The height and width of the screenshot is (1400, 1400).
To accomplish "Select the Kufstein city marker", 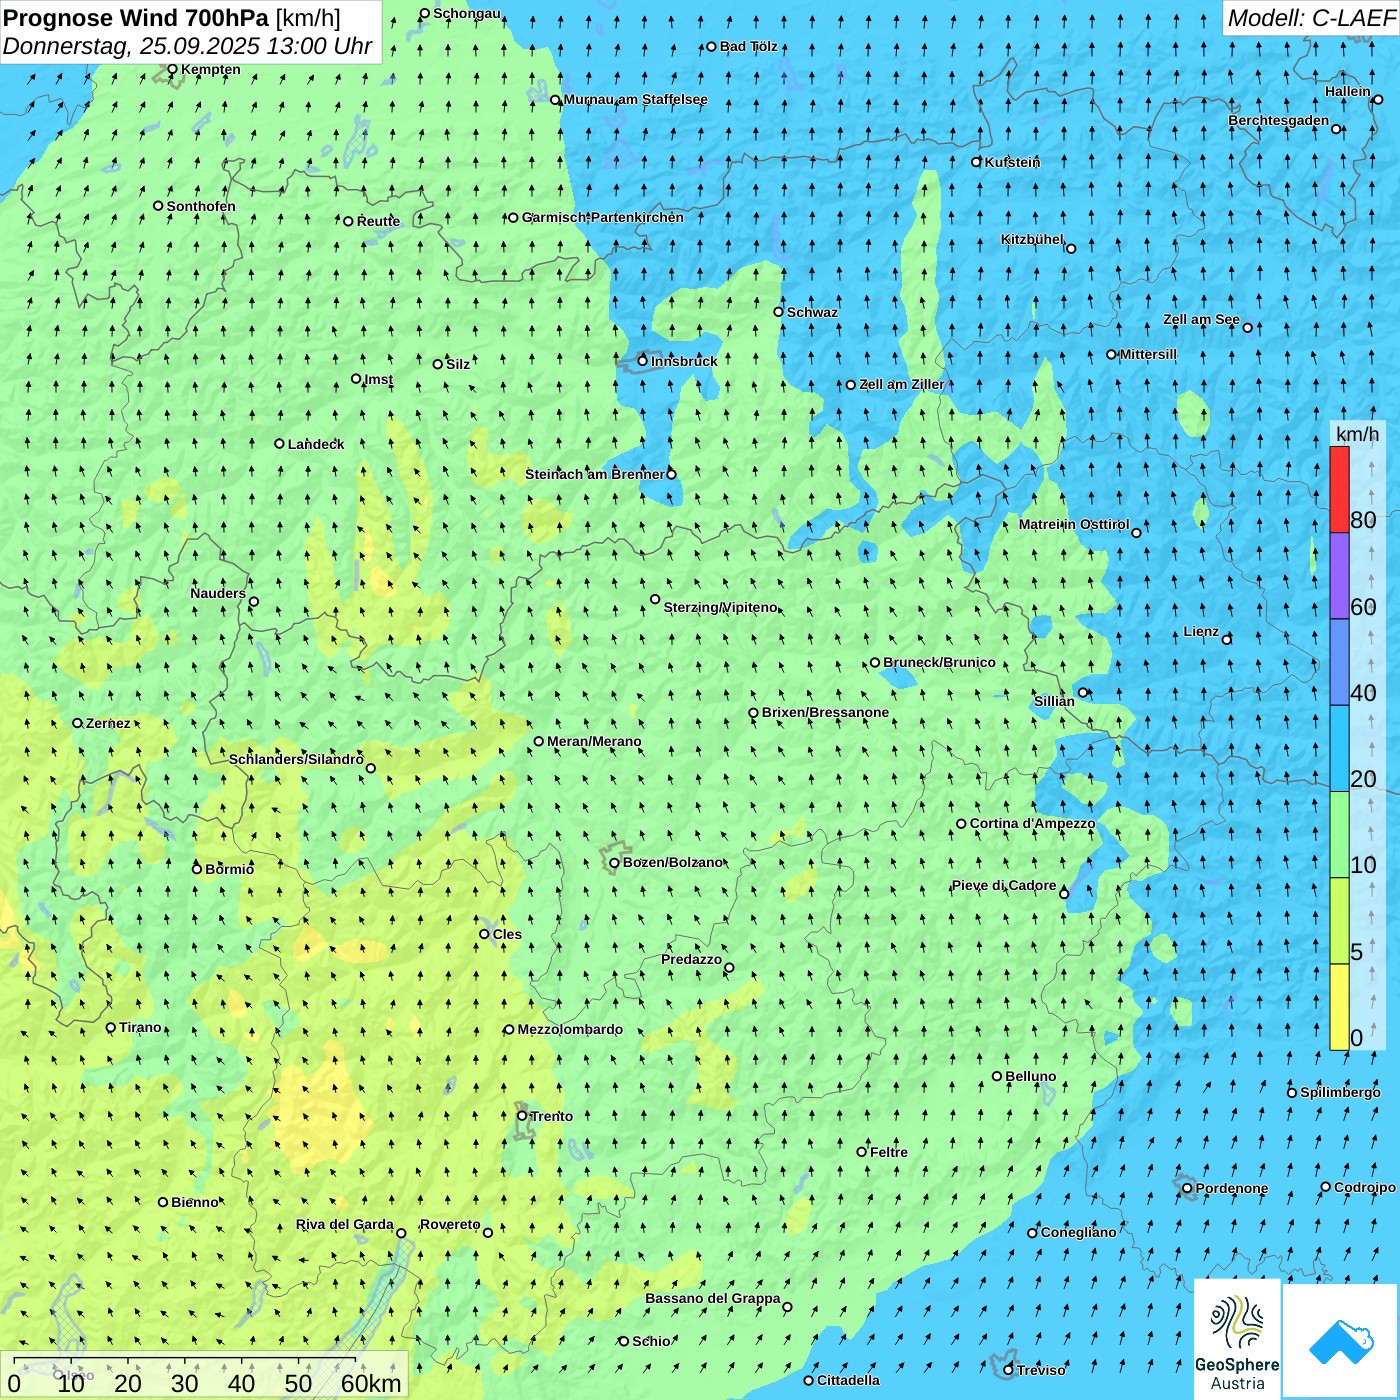I will click(x=977, y=162).
